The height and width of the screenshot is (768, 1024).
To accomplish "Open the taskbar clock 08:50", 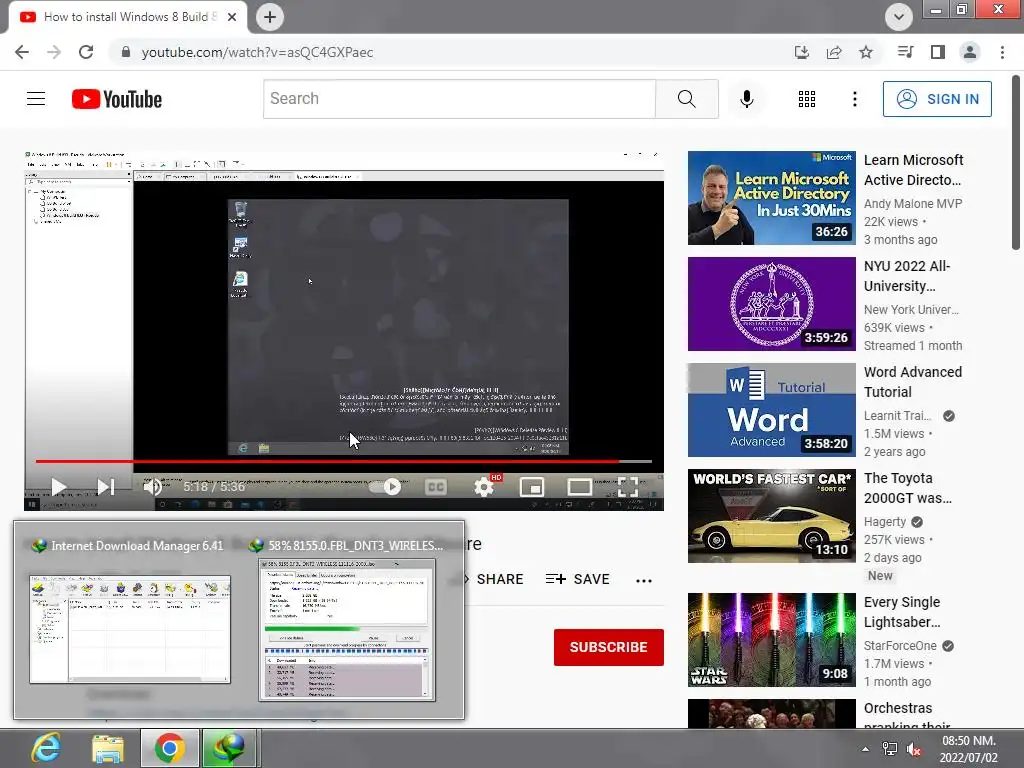I will tap(969, 749).
